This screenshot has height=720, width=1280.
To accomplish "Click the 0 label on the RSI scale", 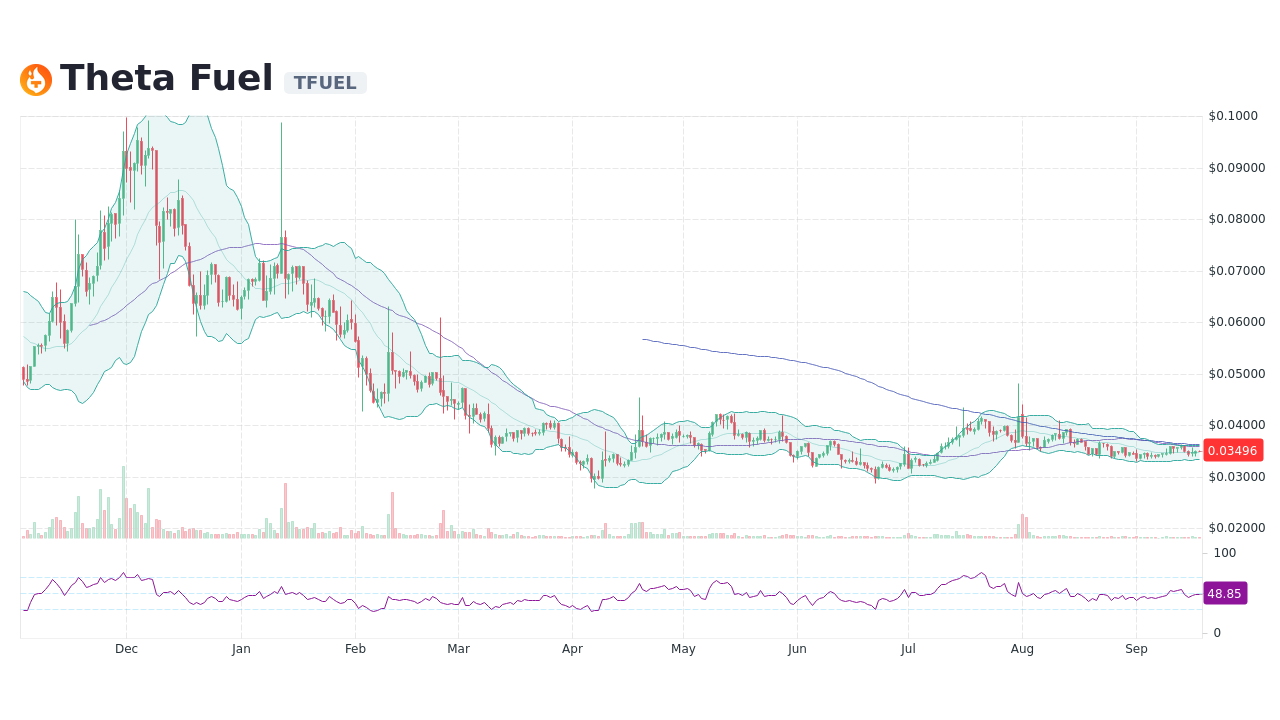I will coord(1216,632).
